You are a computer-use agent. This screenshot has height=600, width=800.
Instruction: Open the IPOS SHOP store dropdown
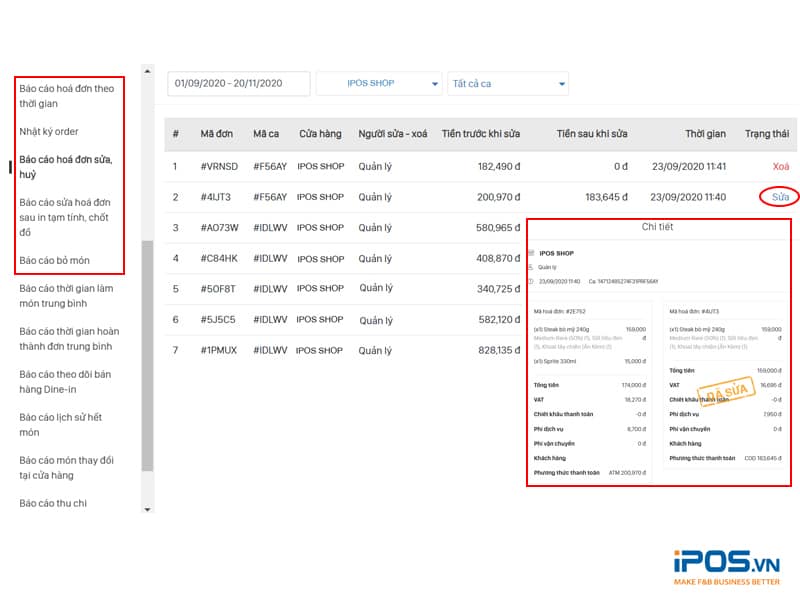click(x=380, y=84)
